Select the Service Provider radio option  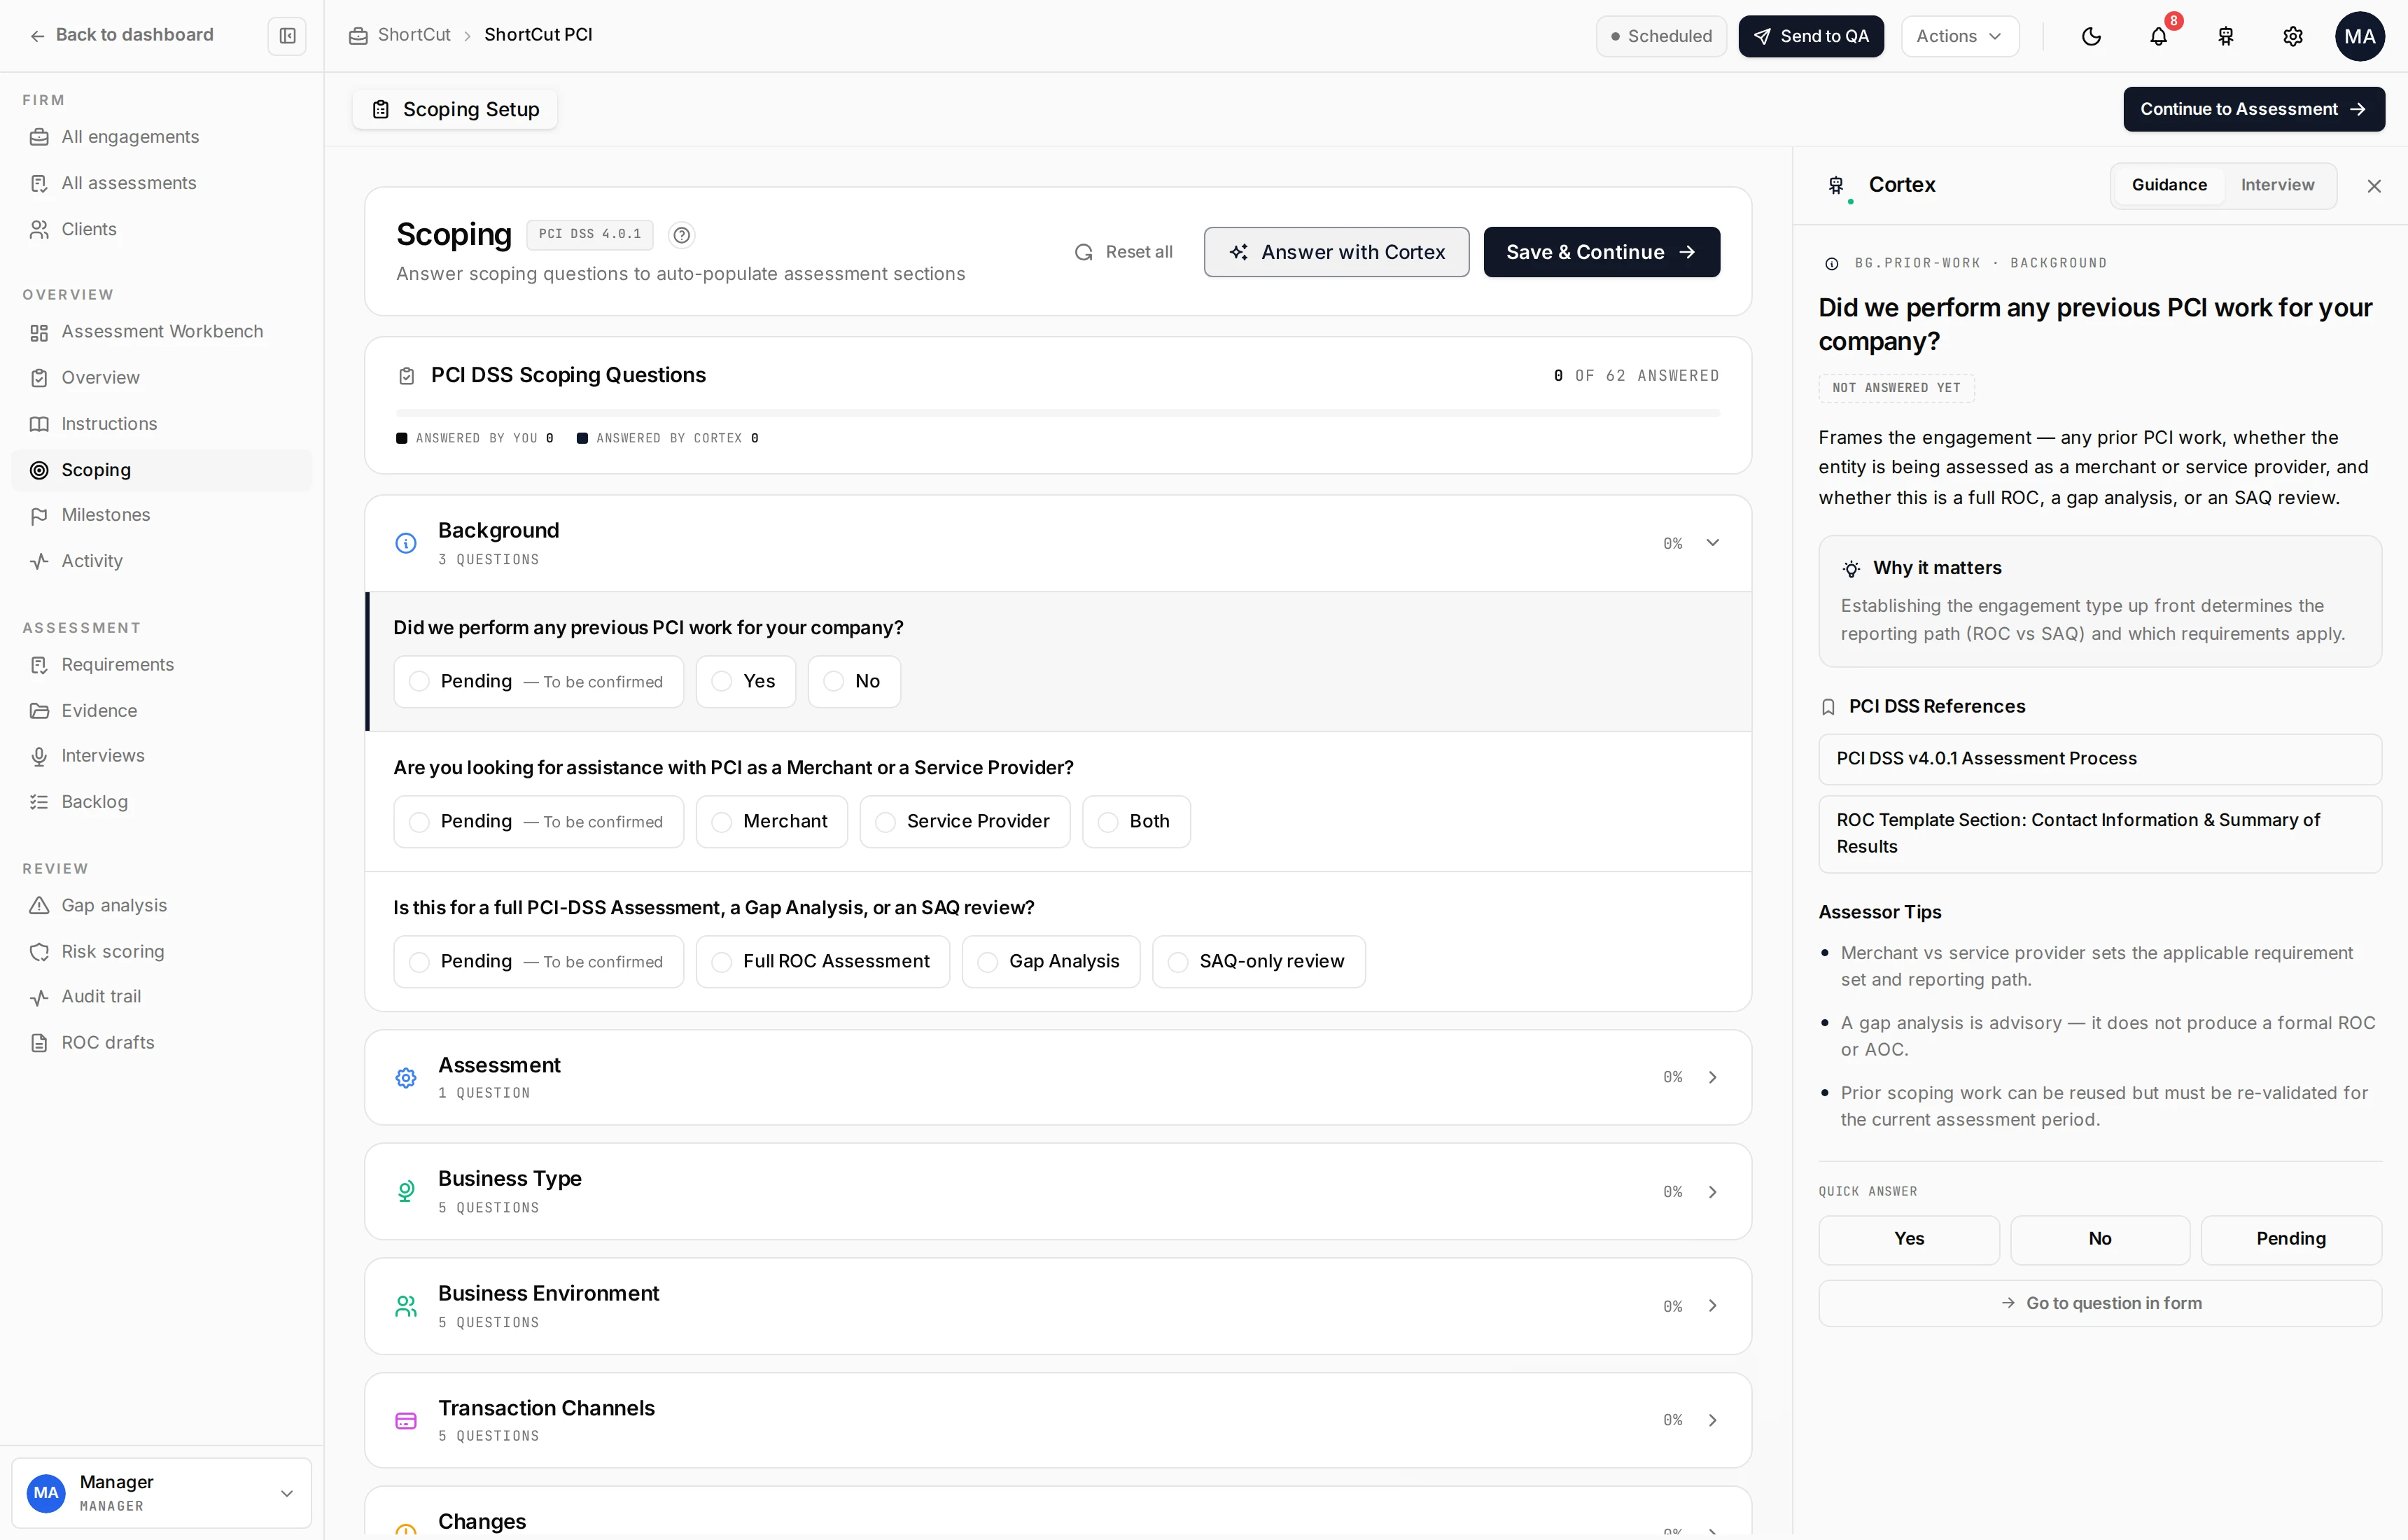click(964, 821)
